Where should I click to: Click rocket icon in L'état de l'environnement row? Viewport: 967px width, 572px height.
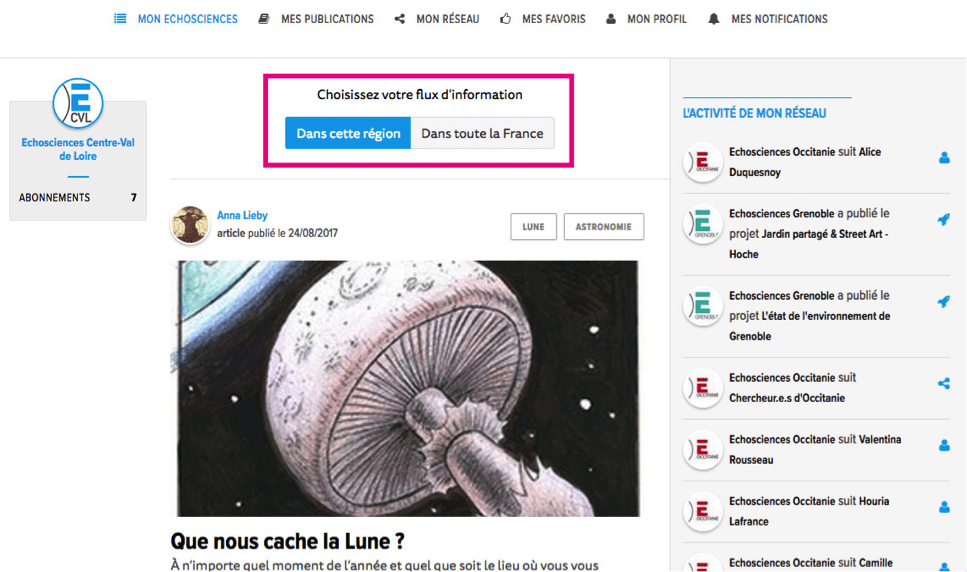(x=944, y=301)
